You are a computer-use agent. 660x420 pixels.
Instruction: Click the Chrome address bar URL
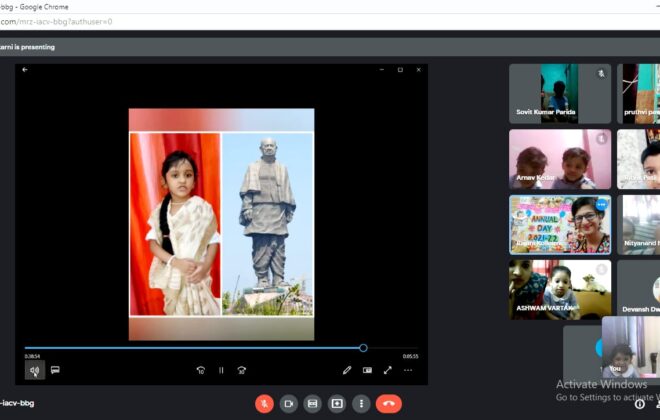point(56,22)
